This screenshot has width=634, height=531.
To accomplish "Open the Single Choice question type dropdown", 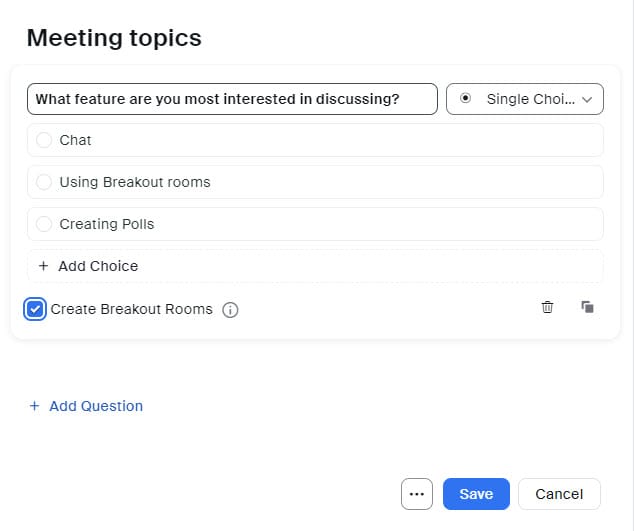I will [x=524, y=99].
